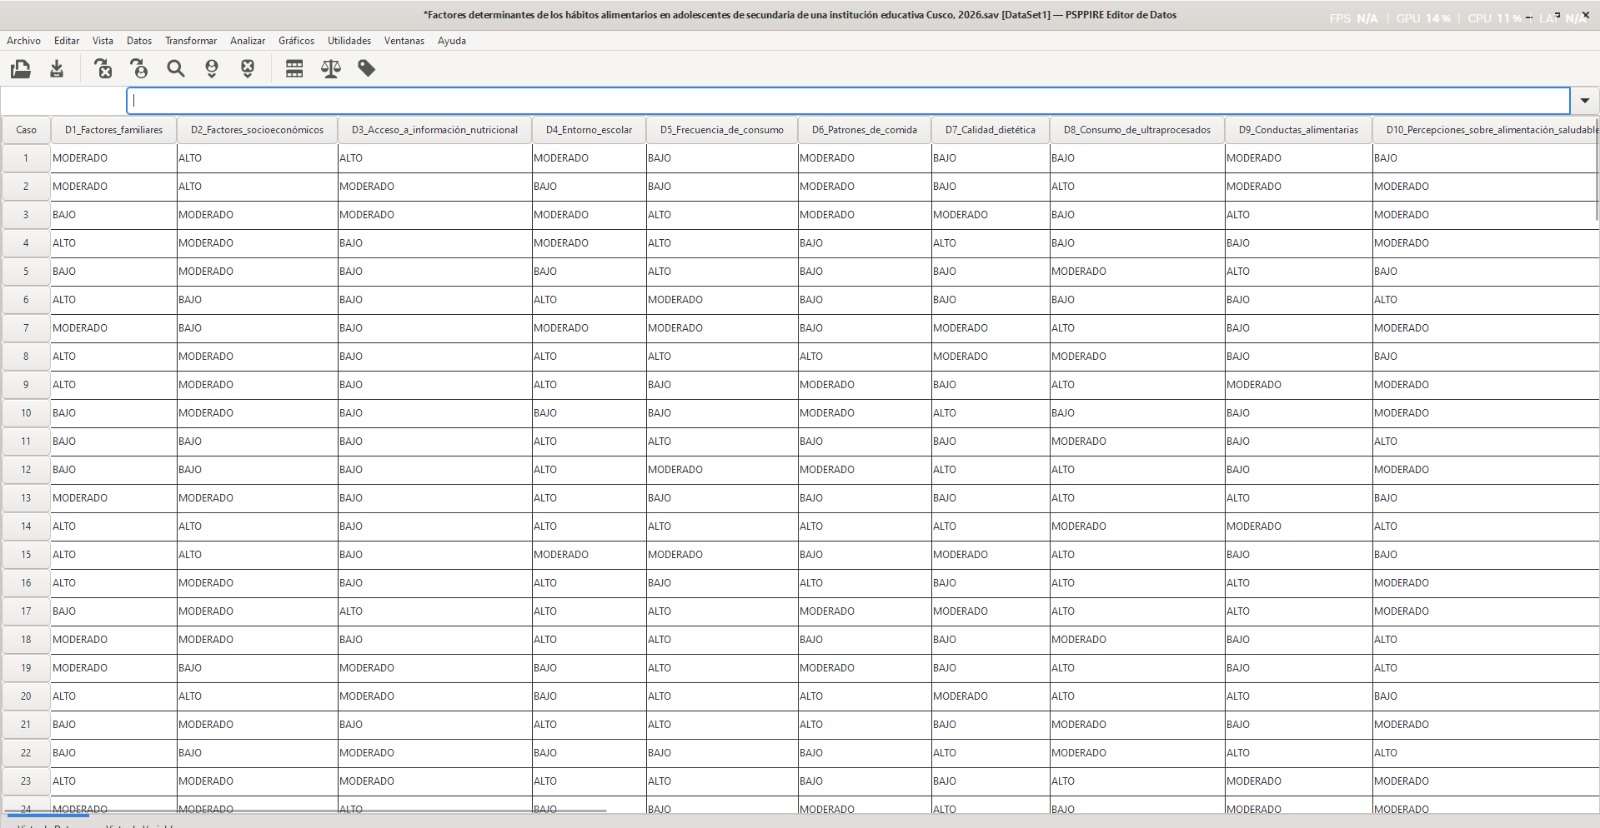Open the Transformar menu
Viewport: 1600px width, 828px height.
pos(190,41)
